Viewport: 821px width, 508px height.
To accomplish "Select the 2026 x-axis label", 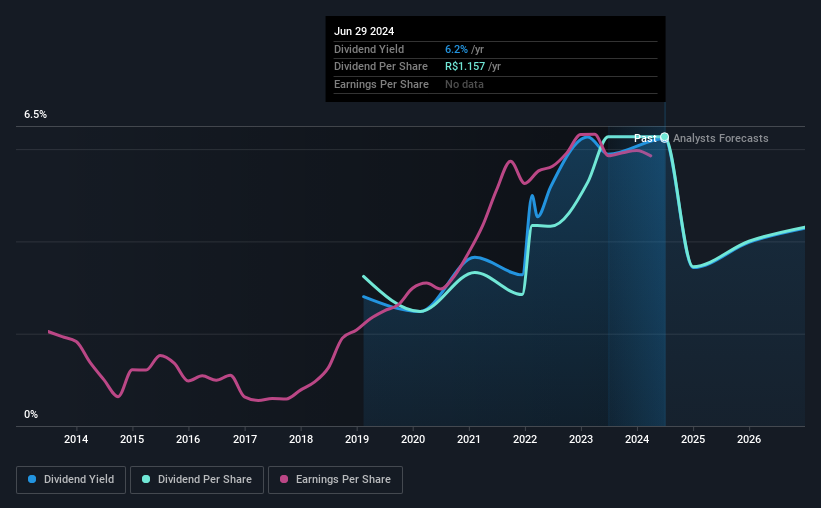I will [749, 439].
